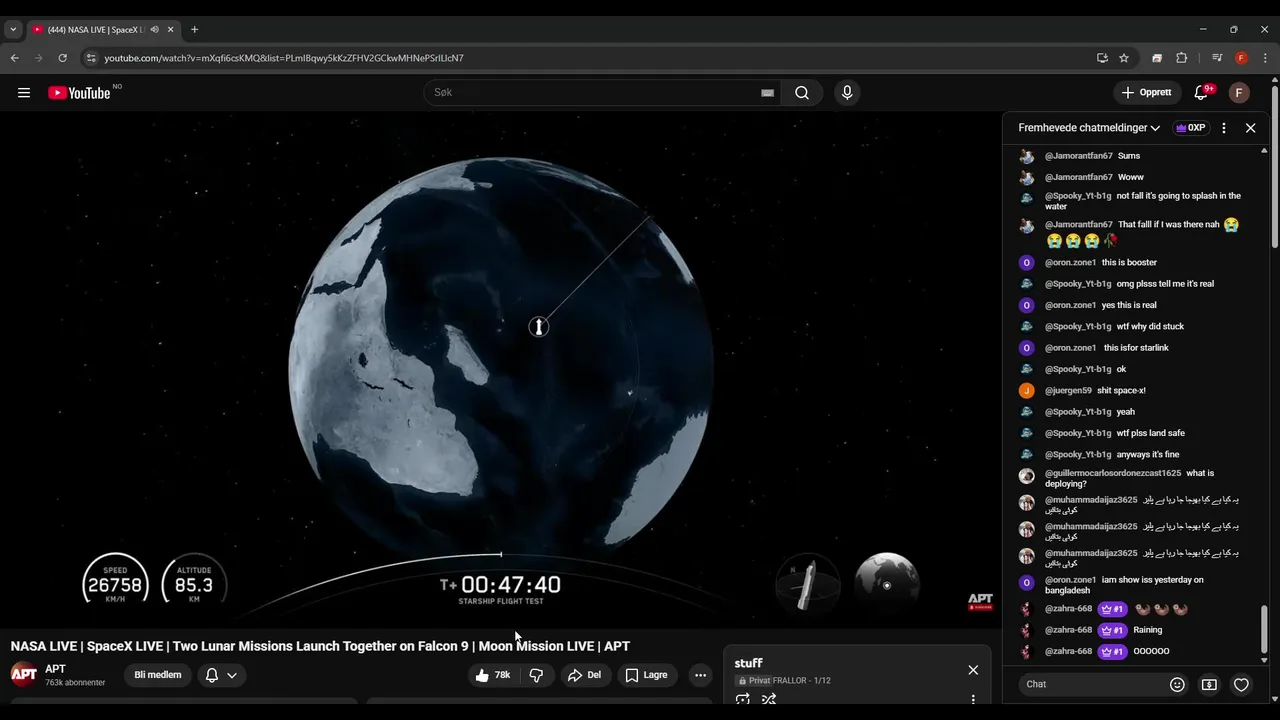Open the YouTube guide hamburger menu
Screen dimensions: 1280x720
[x=24, y=93]
